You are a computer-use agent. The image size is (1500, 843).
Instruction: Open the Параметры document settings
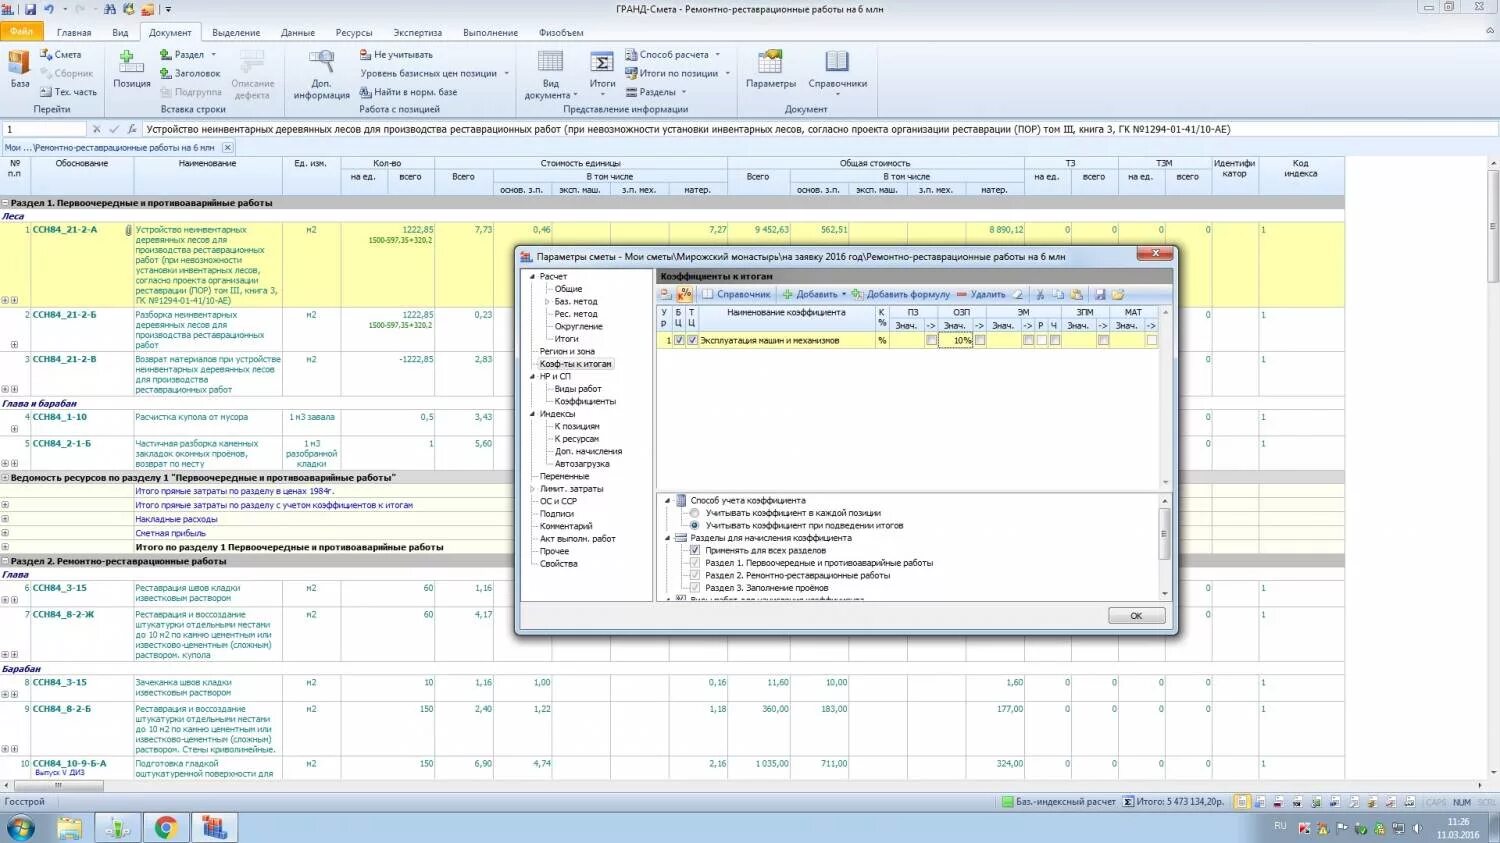[x=770, y=68]
